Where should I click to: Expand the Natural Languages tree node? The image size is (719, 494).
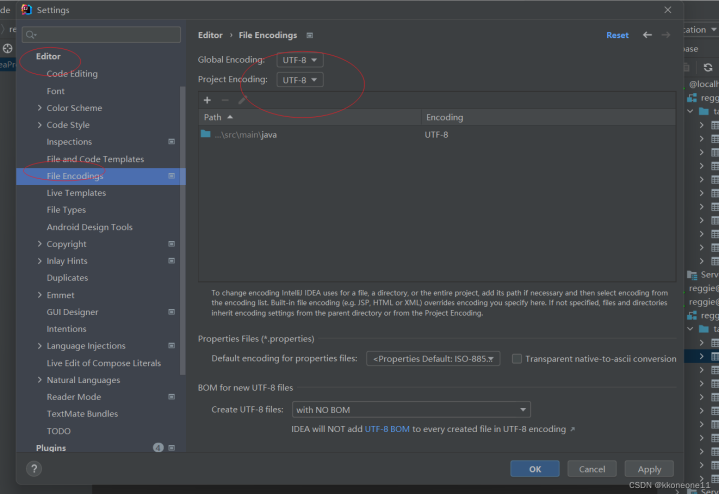point(39,380)
